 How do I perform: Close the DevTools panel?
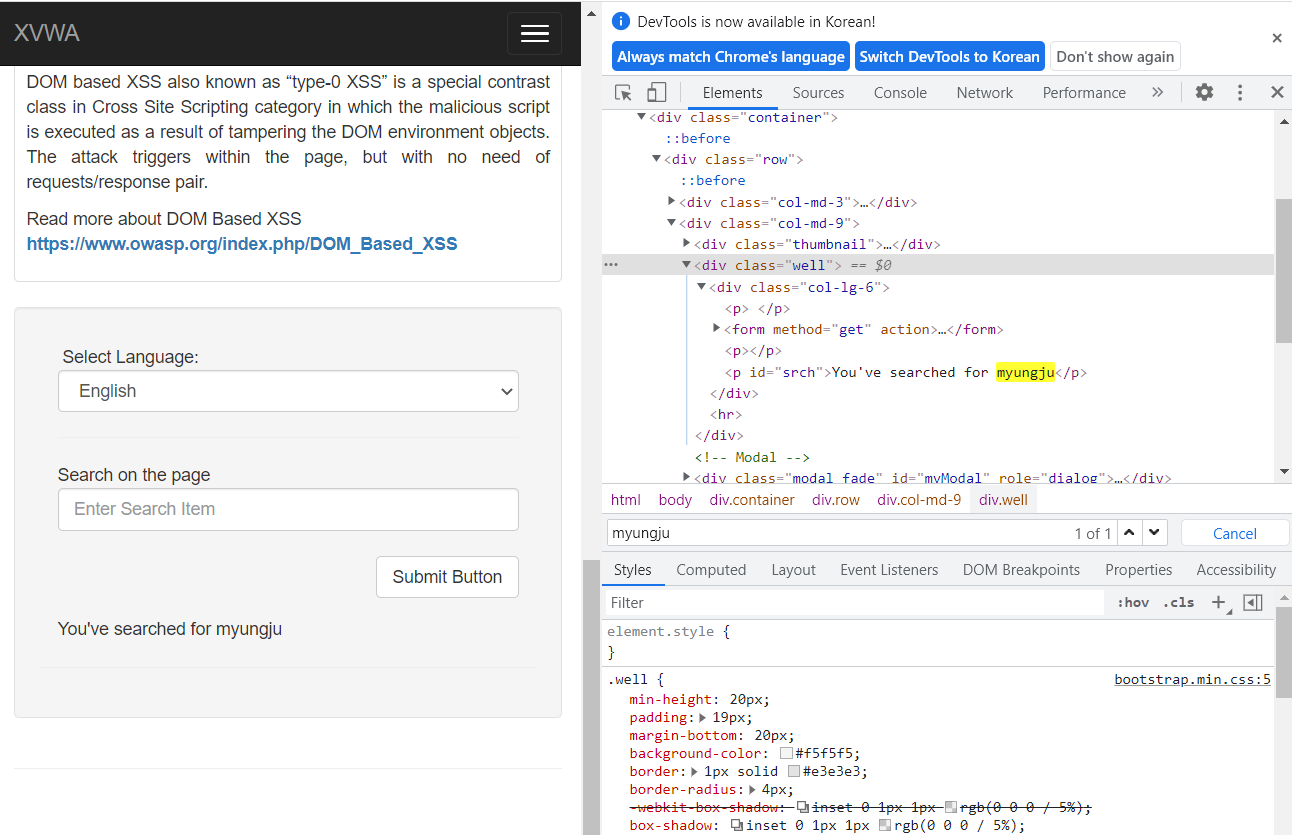[1277, 92]
